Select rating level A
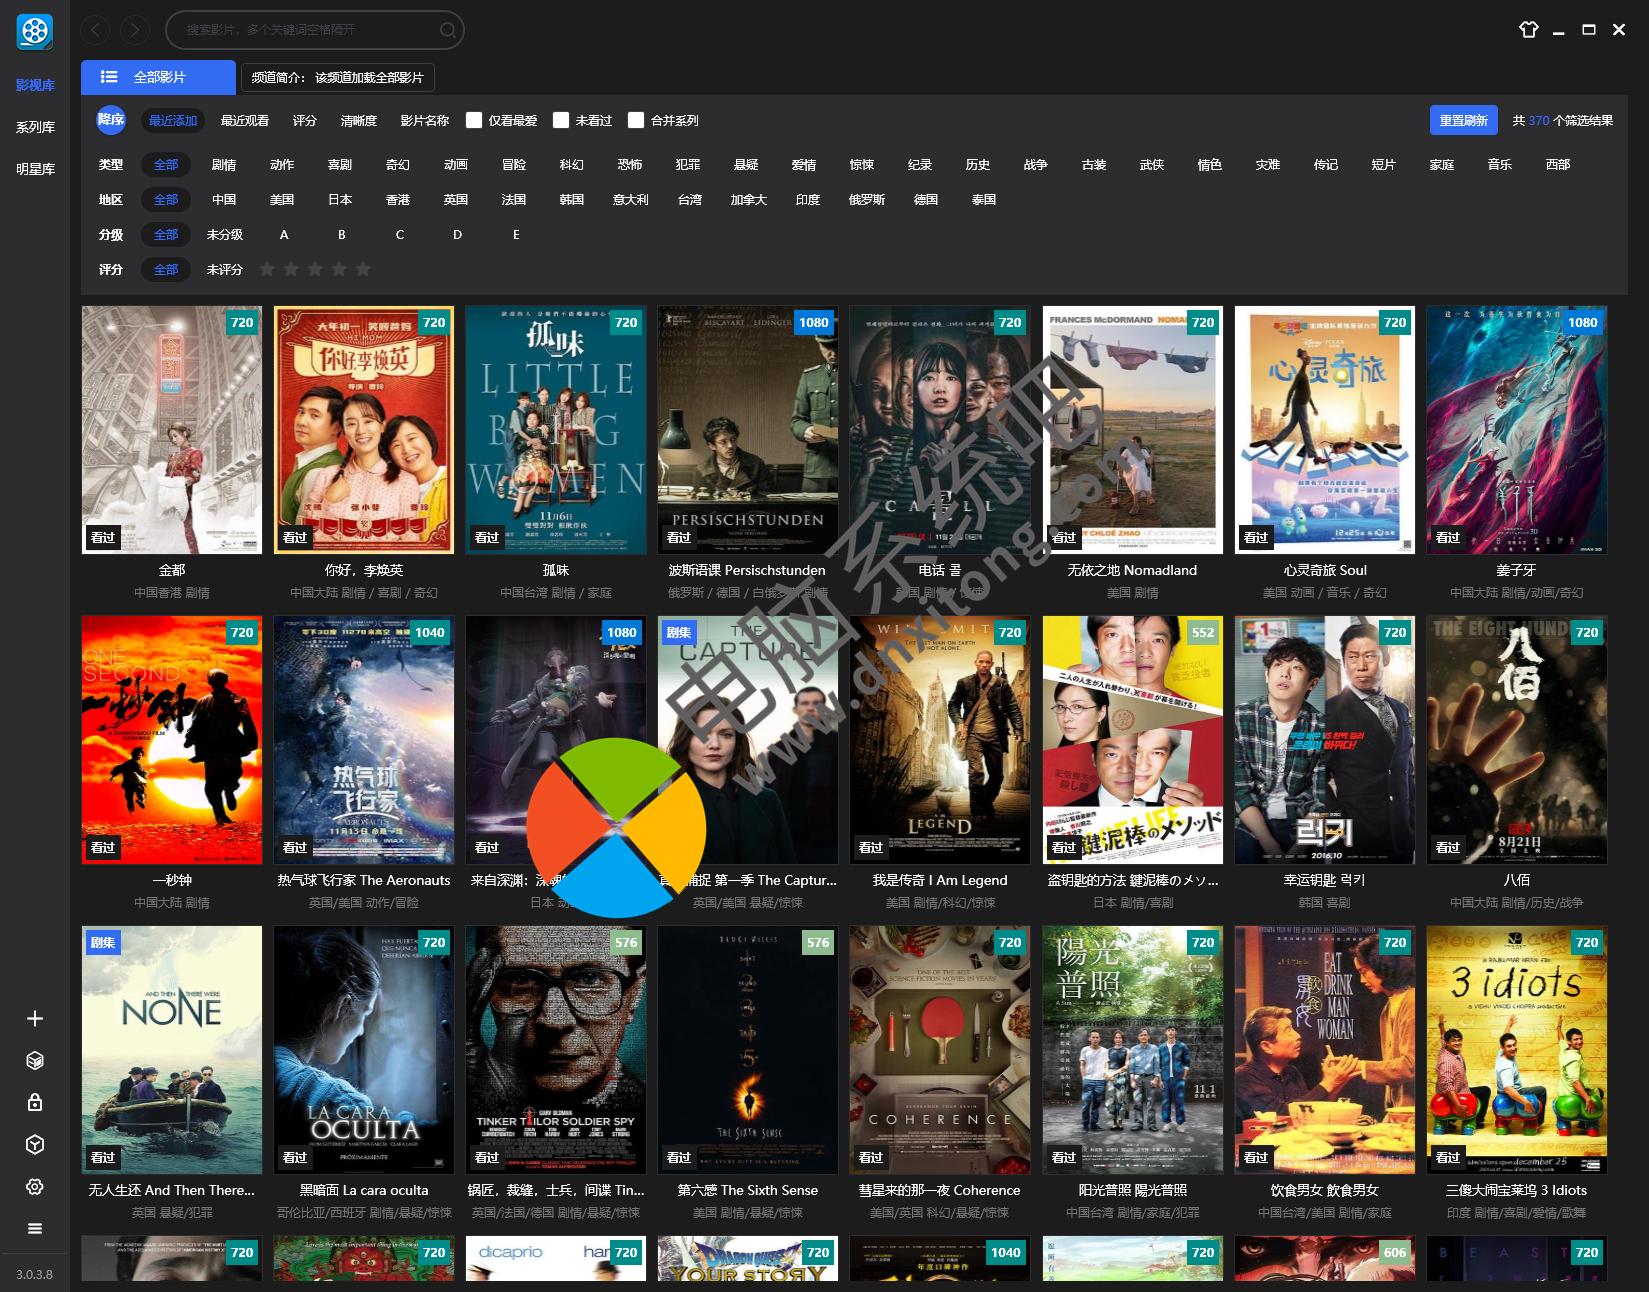The width and height of the screenshot is (1649, 1292). click(x=284, y=234)
